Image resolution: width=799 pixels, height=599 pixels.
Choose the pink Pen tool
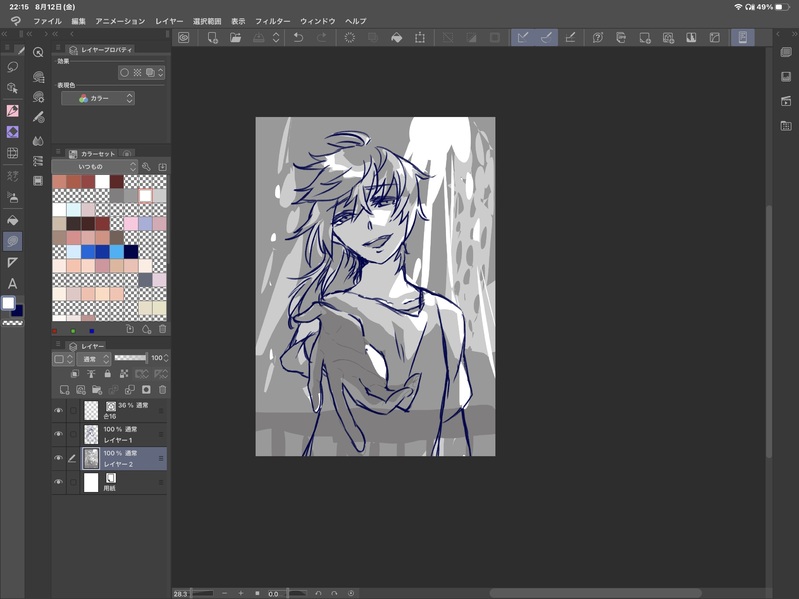(x=12, y=111)
